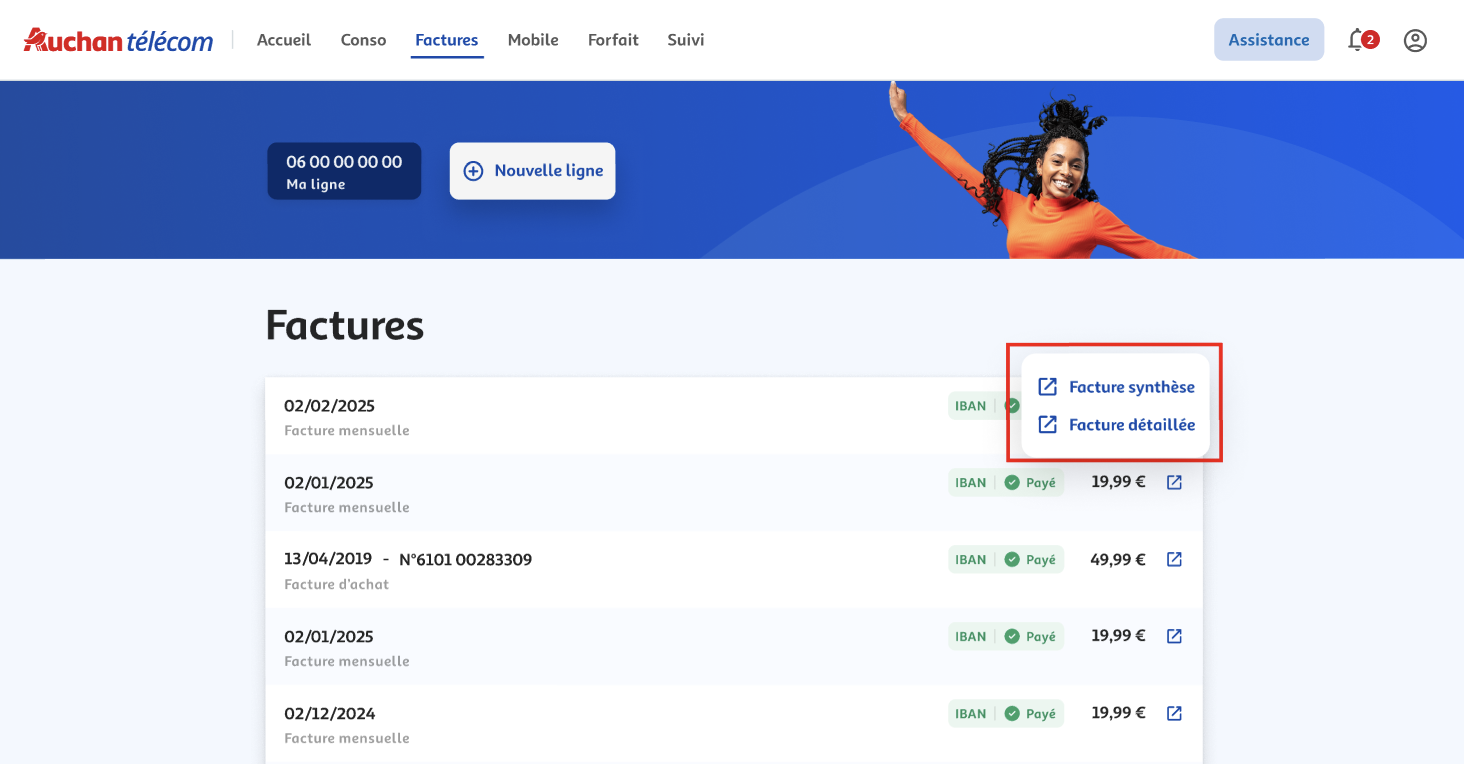Navigate to the Suivi tab
Viewport: 1464px width, 764px height.
686,40
